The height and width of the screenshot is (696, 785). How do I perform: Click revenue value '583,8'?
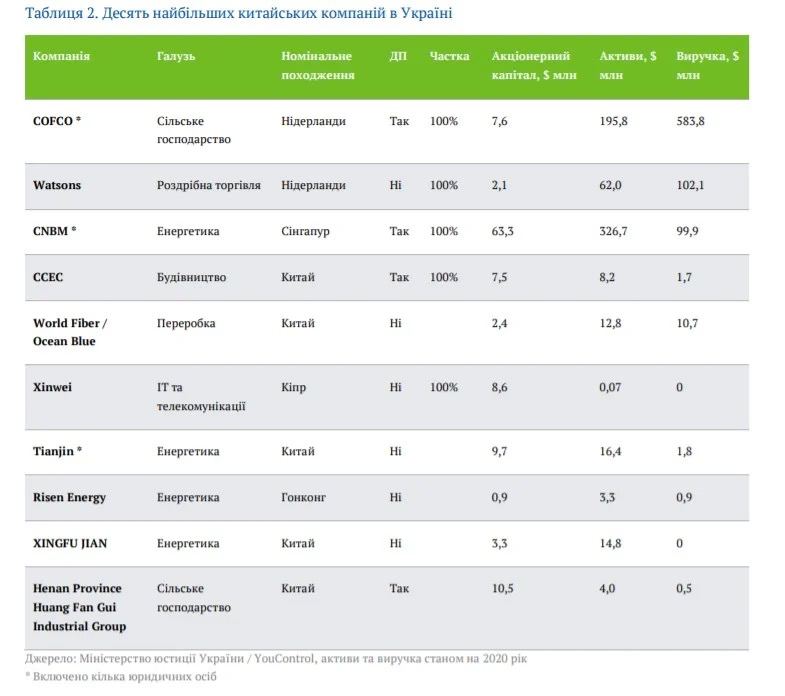coord(690,122)
